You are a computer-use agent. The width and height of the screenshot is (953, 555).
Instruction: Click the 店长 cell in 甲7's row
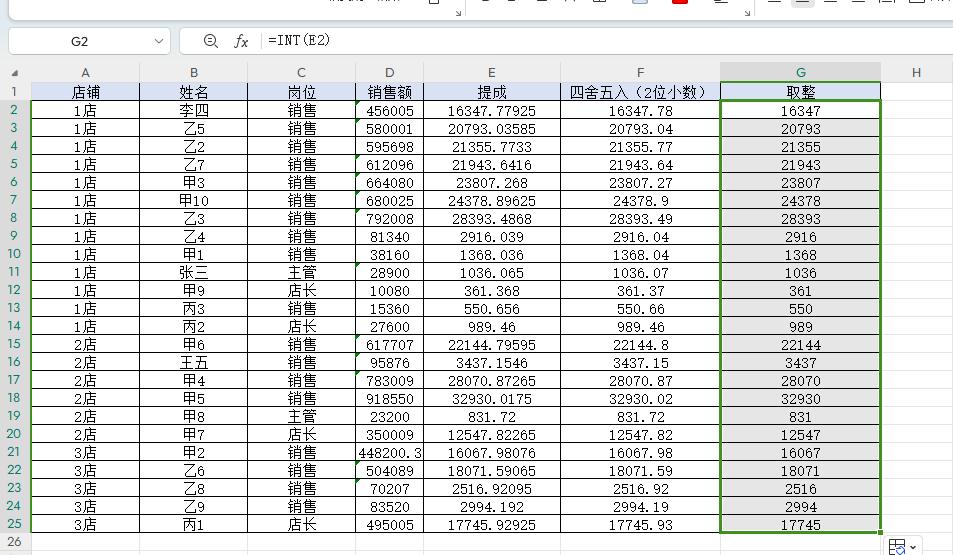pyautogui.click(x=301, y=435)
